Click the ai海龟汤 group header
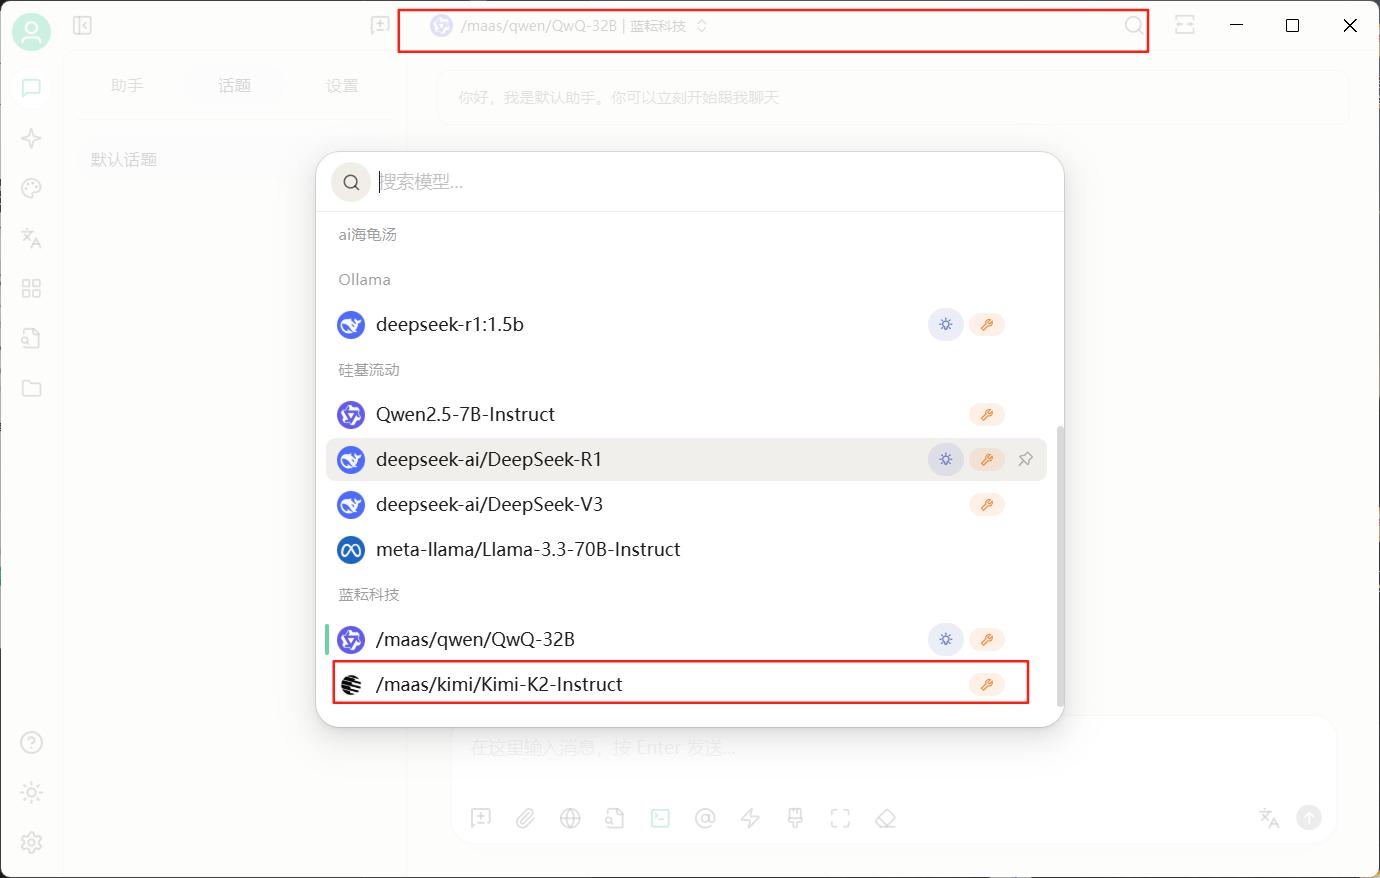1380x878 pixels. [x=367, y=234]
